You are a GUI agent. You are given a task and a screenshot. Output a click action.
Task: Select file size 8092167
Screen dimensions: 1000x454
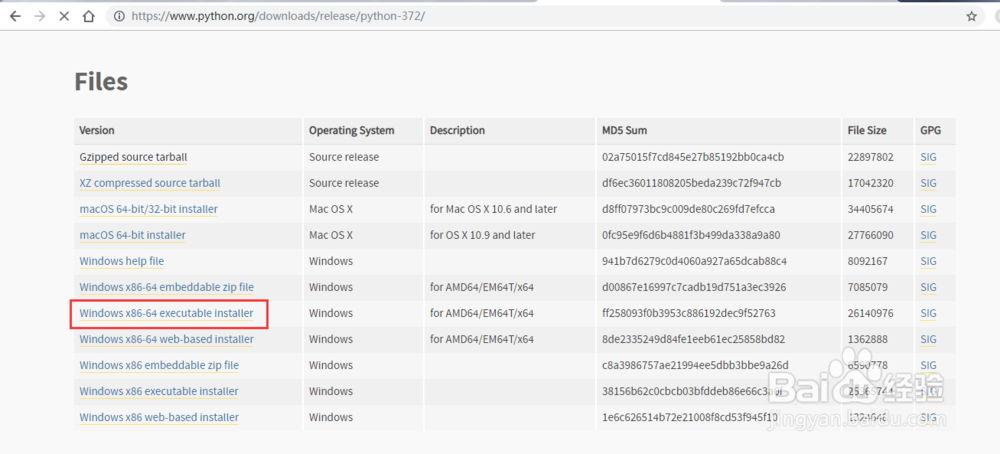(868, 261)
